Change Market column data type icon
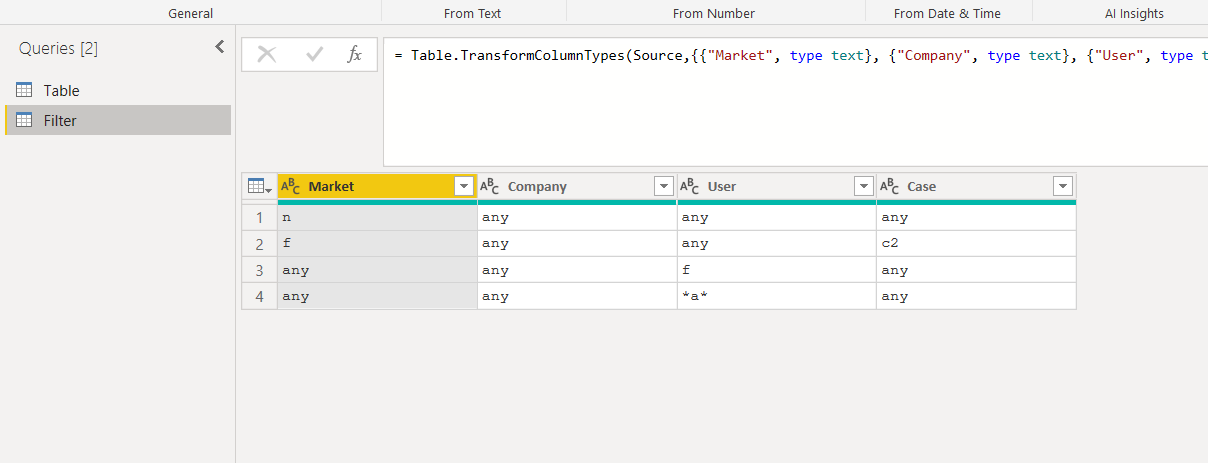The height and width of the screenshot is (463, 1208). pyautogui.click(x=290, y=186)
